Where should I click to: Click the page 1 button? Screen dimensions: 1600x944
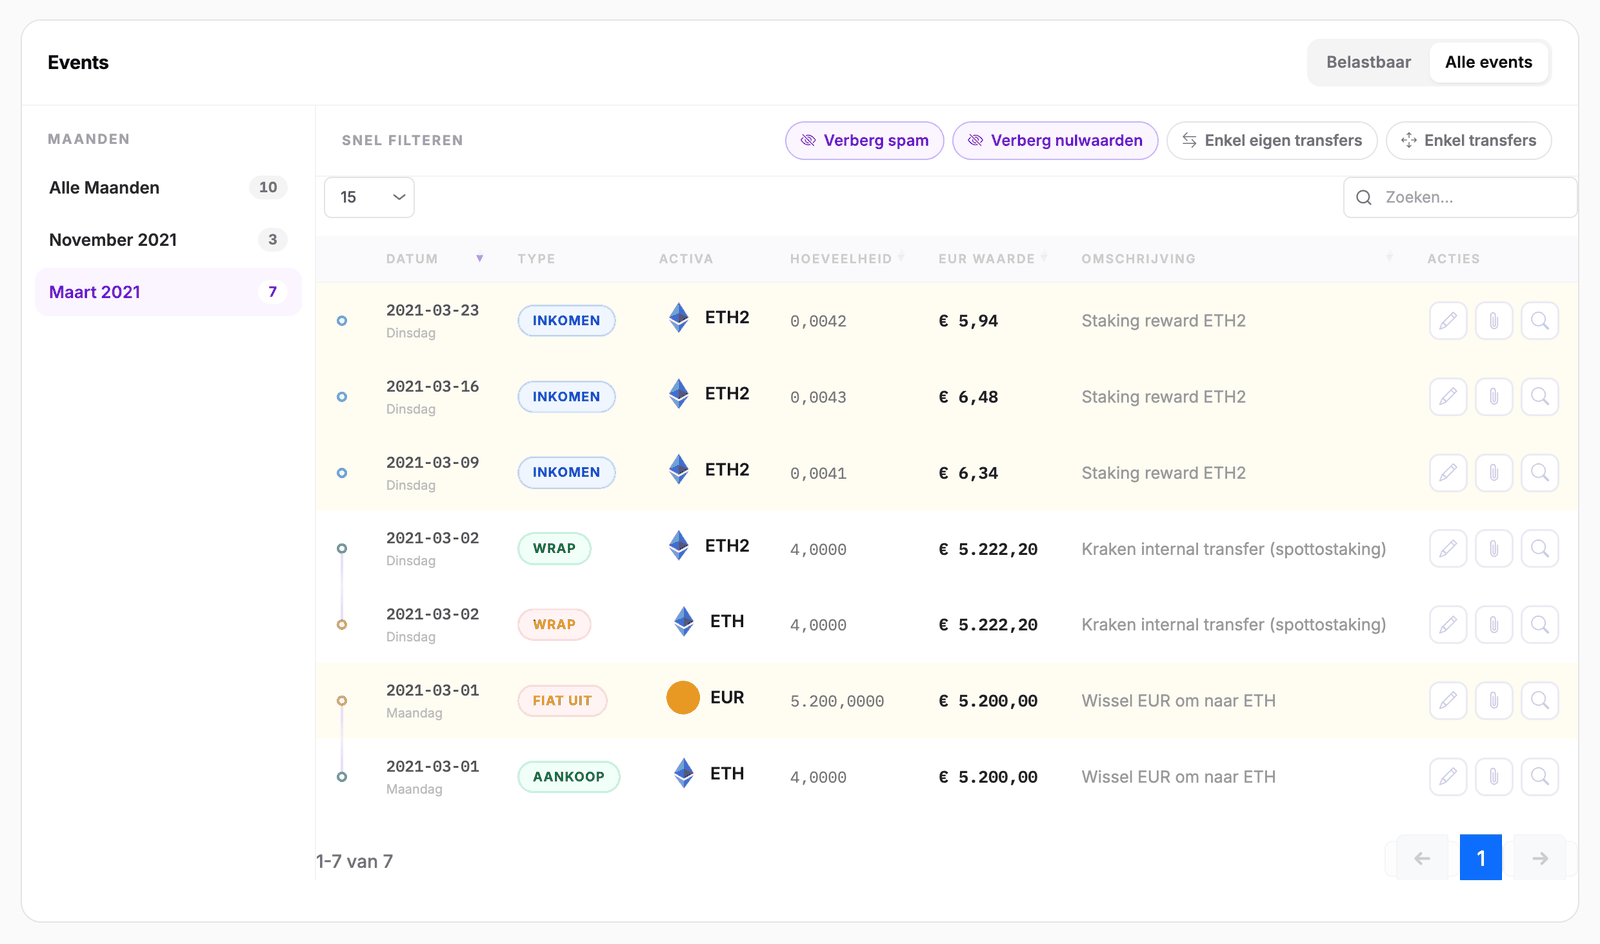coord(1481,858)
